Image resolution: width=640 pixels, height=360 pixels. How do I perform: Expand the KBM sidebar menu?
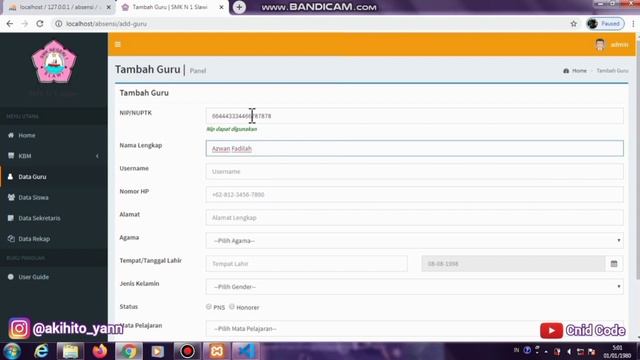coord(54,156)
